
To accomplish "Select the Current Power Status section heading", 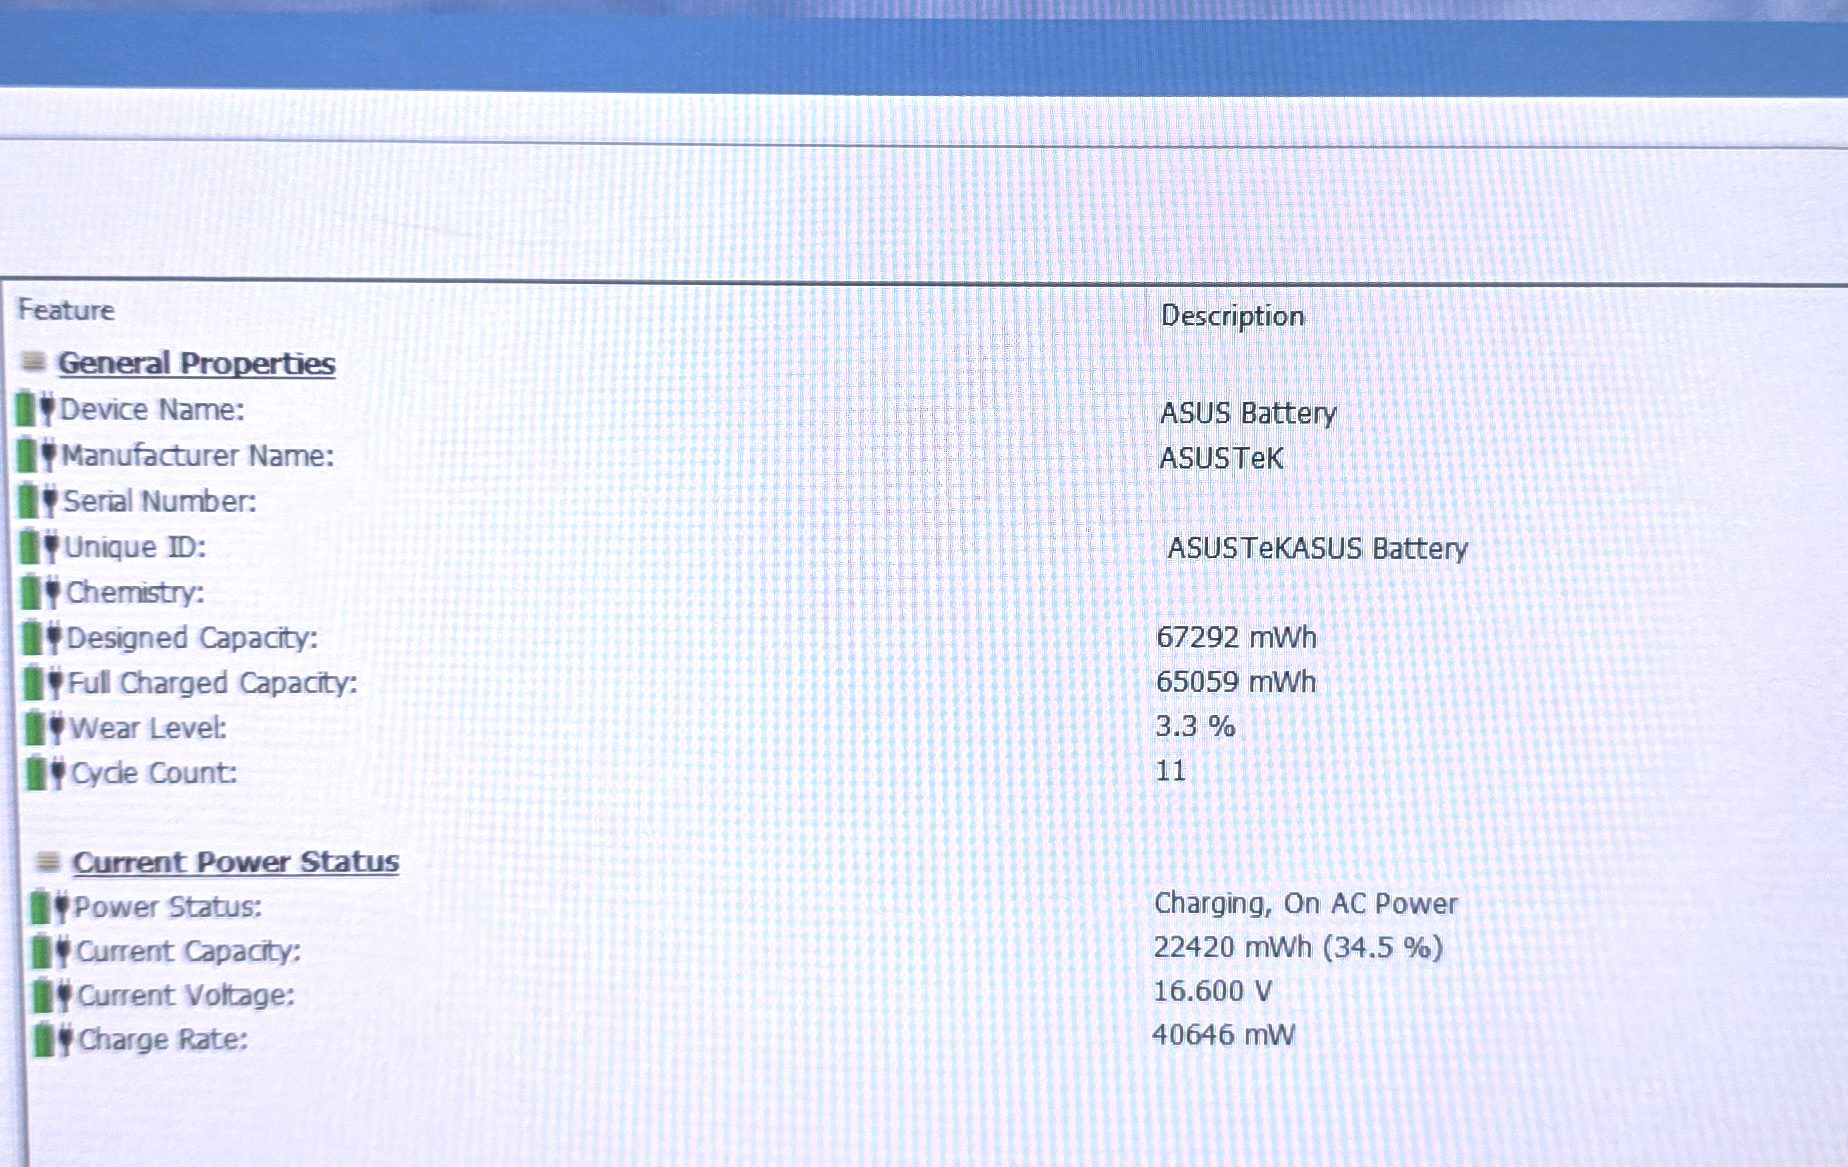I will (235, 861).
